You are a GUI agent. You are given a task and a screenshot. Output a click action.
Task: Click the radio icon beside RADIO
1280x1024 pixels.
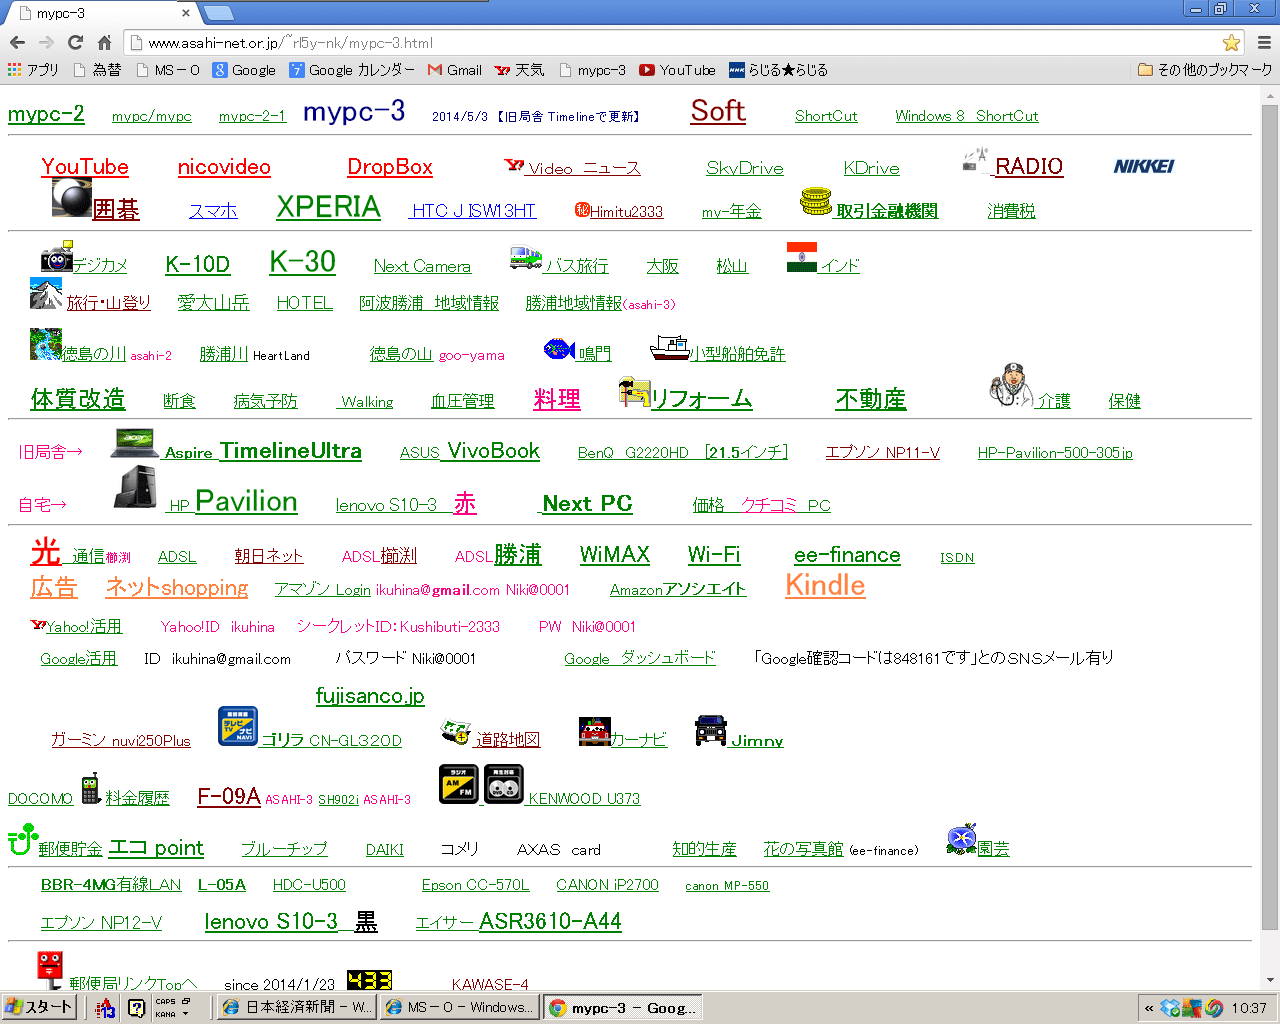(x=975, y=160)
